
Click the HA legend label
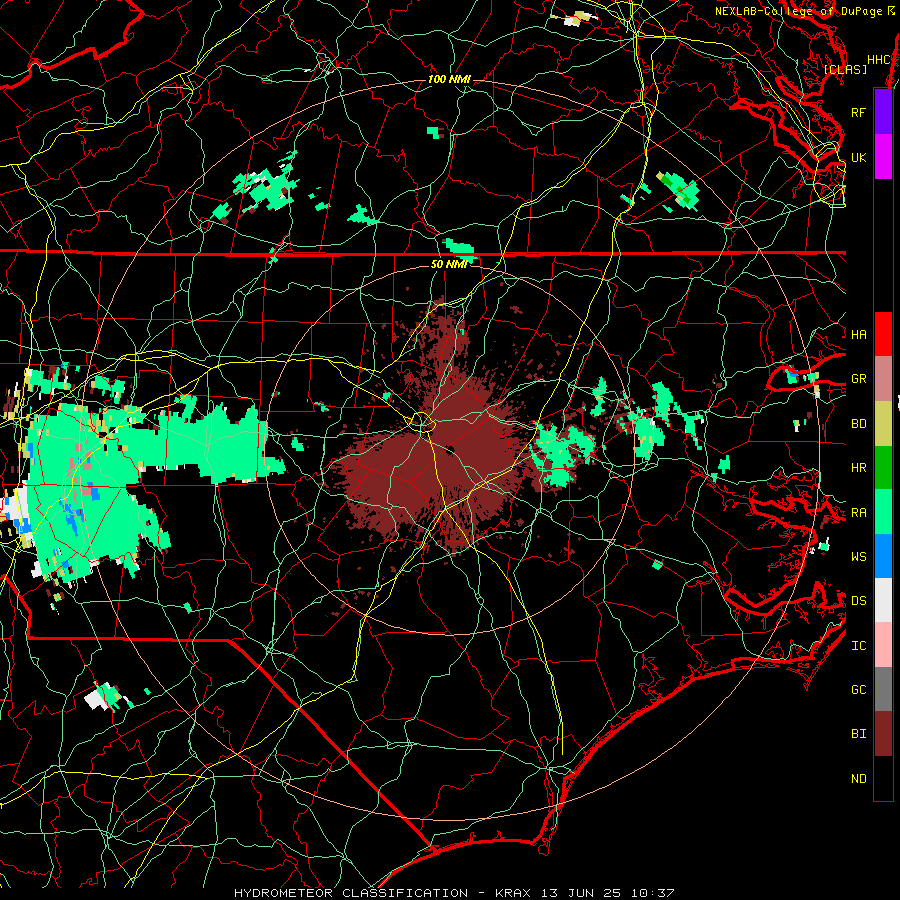coord(858,334)
